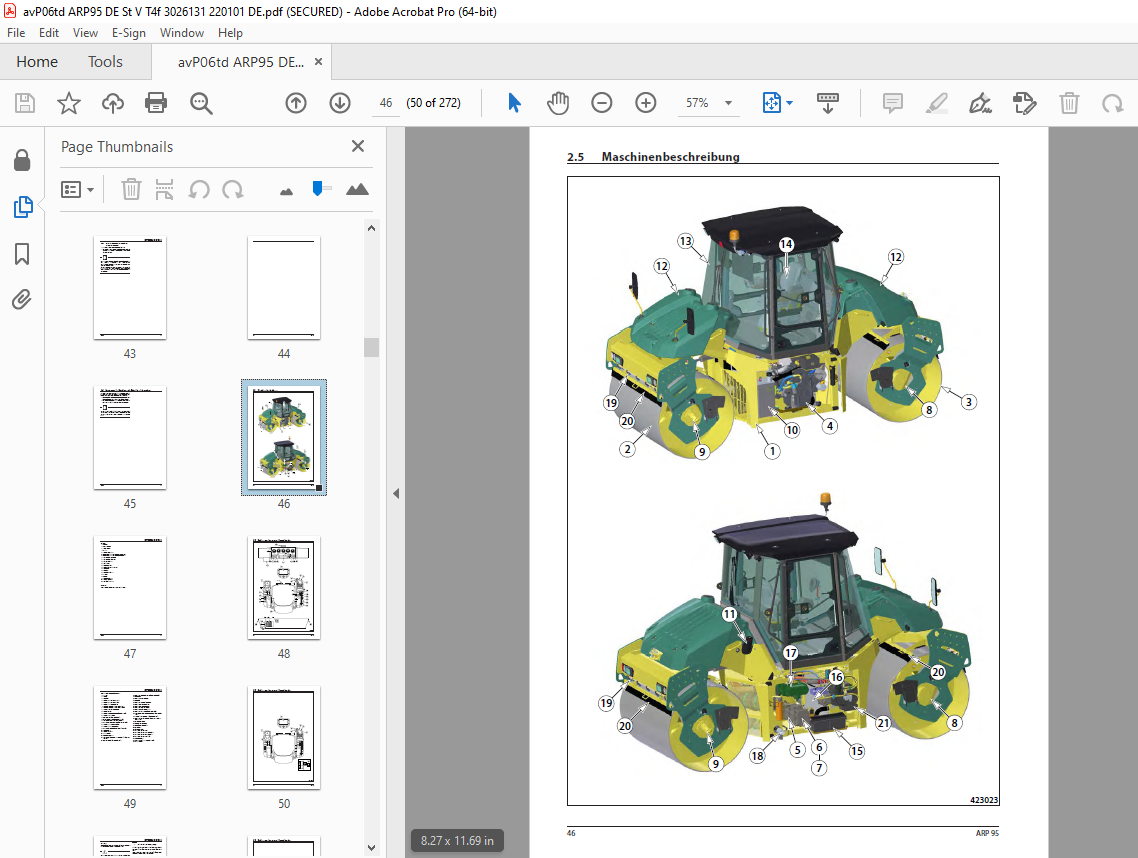Click the fit page scrolling icon
The image size is (1138, 858).
pos(771,103)
